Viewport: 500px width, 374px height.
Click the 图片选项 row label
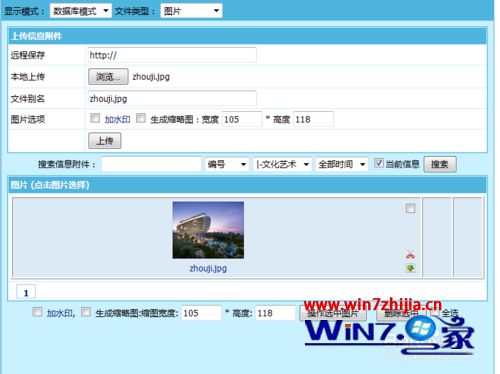[28, 119]
